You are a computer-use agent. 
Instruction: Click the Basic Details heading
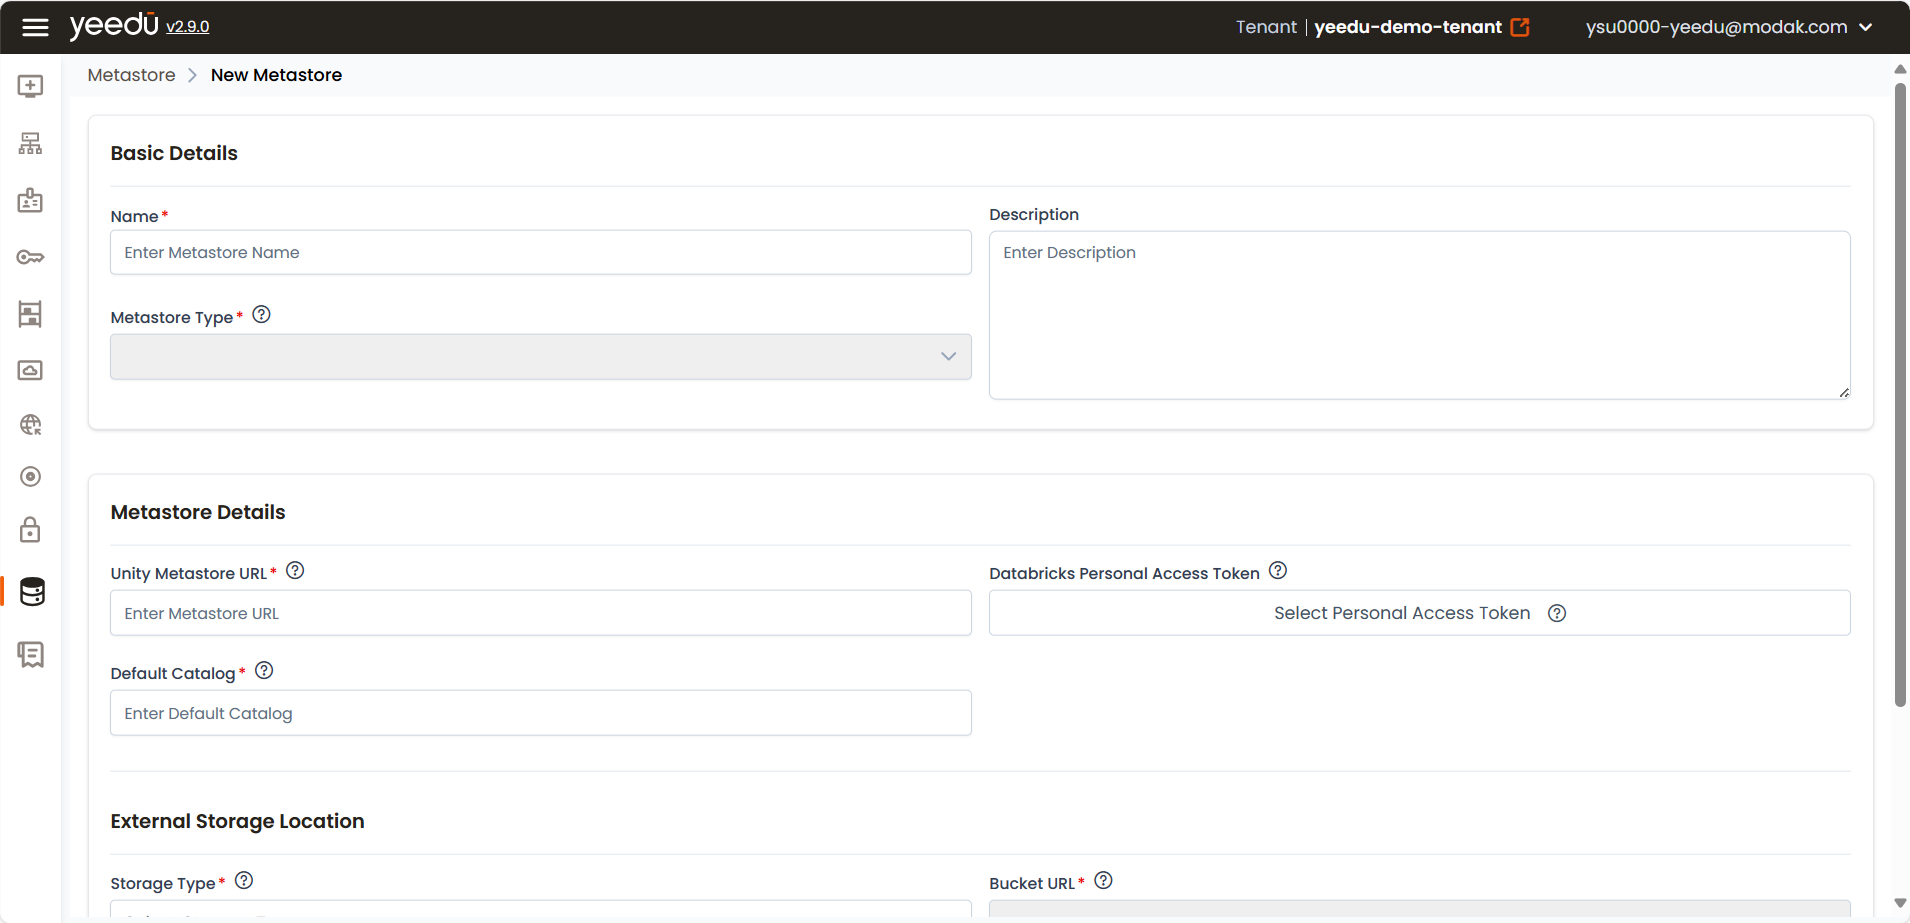pos(174,153)
